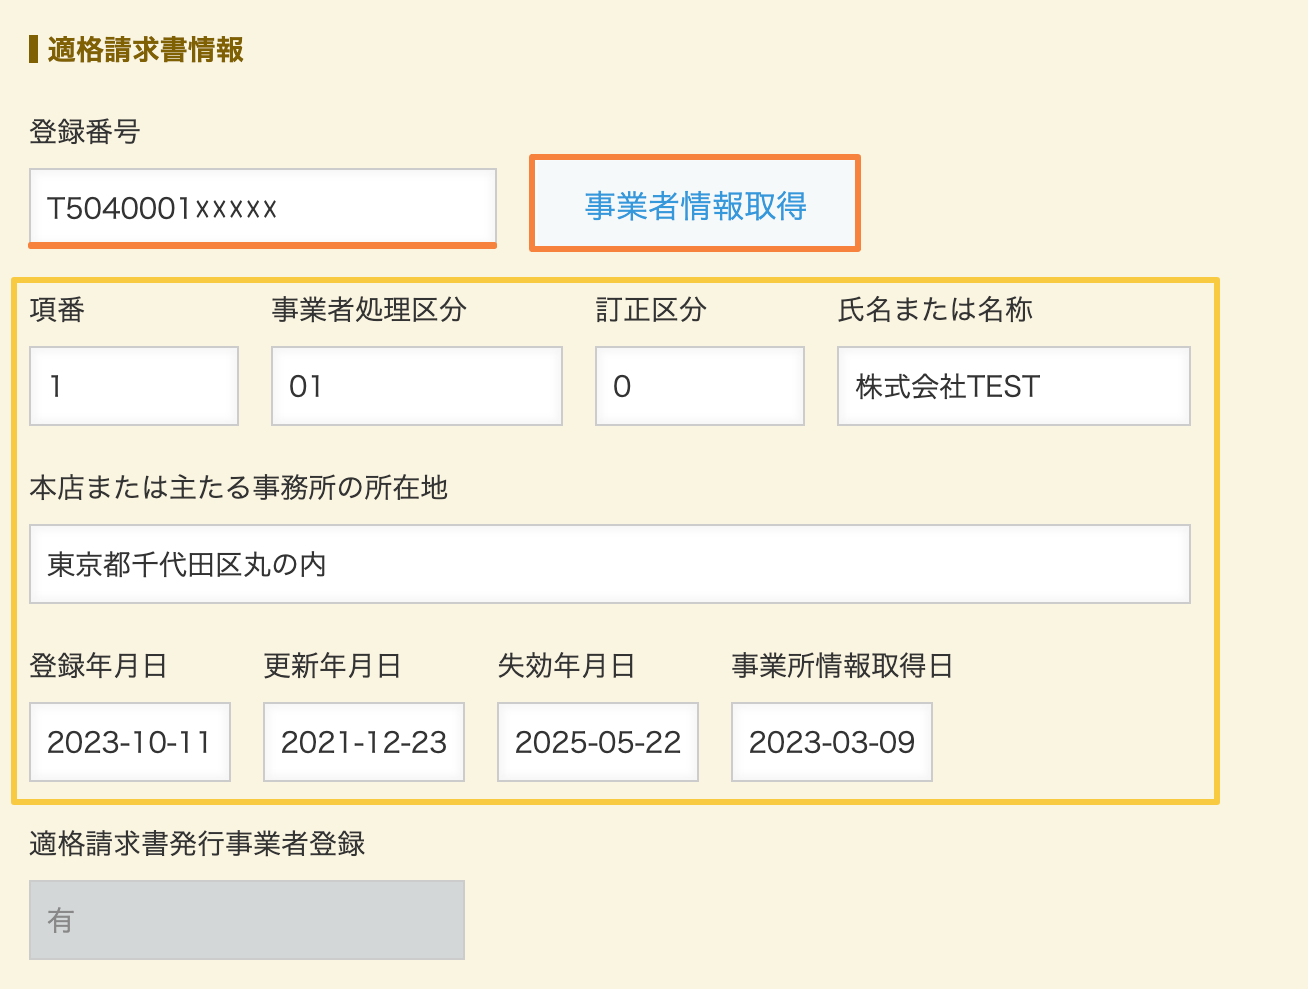Focus the 本店または主たる事務所の所在地 address field
The height and width of the screenshot is (989, 1308).
[609, 564]
